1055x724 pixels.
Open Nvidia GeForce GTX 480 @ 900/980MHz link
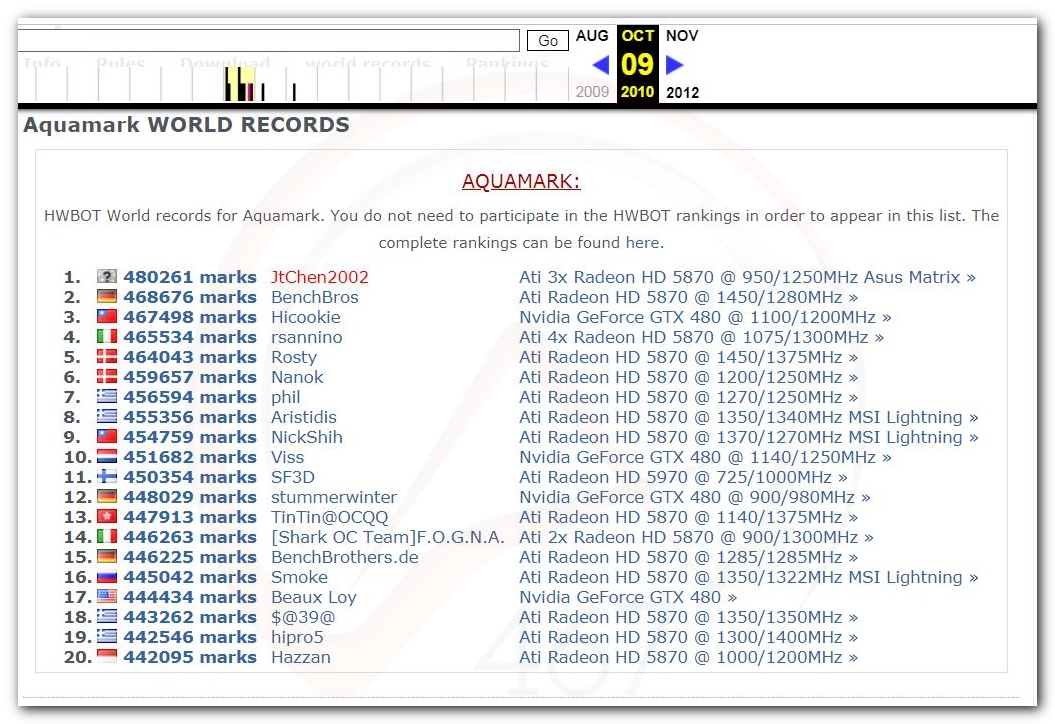[695, 497]
